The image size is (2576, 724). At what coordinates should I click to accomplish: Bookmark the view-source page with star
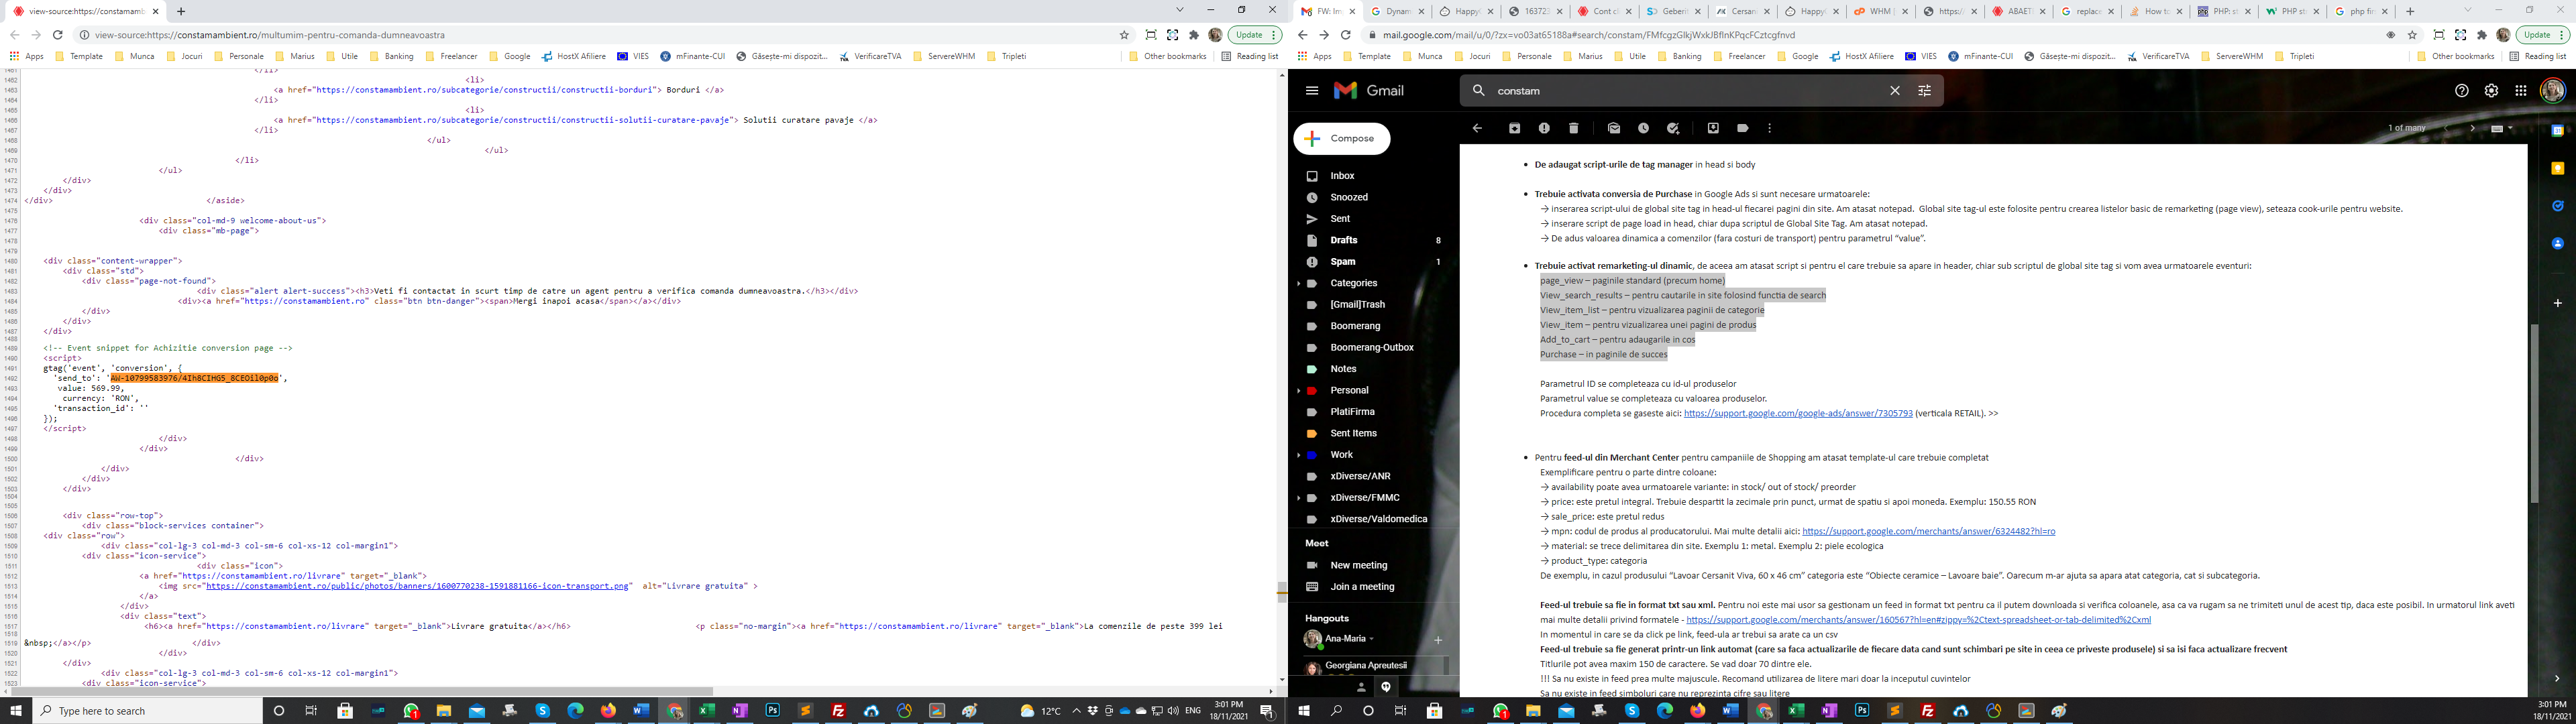tap(1124, 34)
